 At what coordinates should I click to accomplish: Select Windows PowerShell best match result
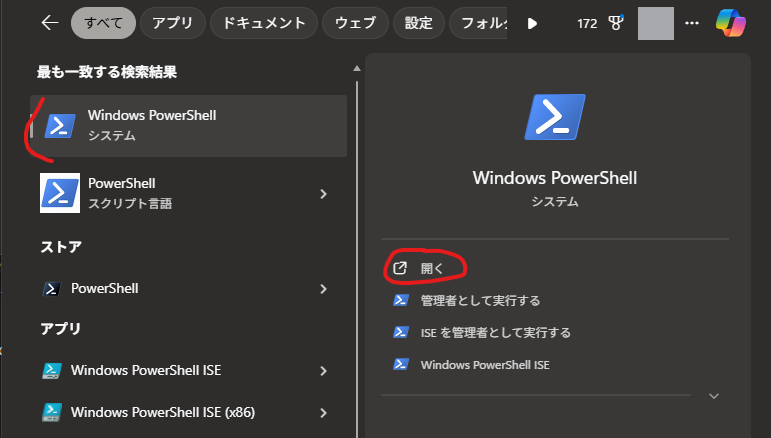point(188,126)
